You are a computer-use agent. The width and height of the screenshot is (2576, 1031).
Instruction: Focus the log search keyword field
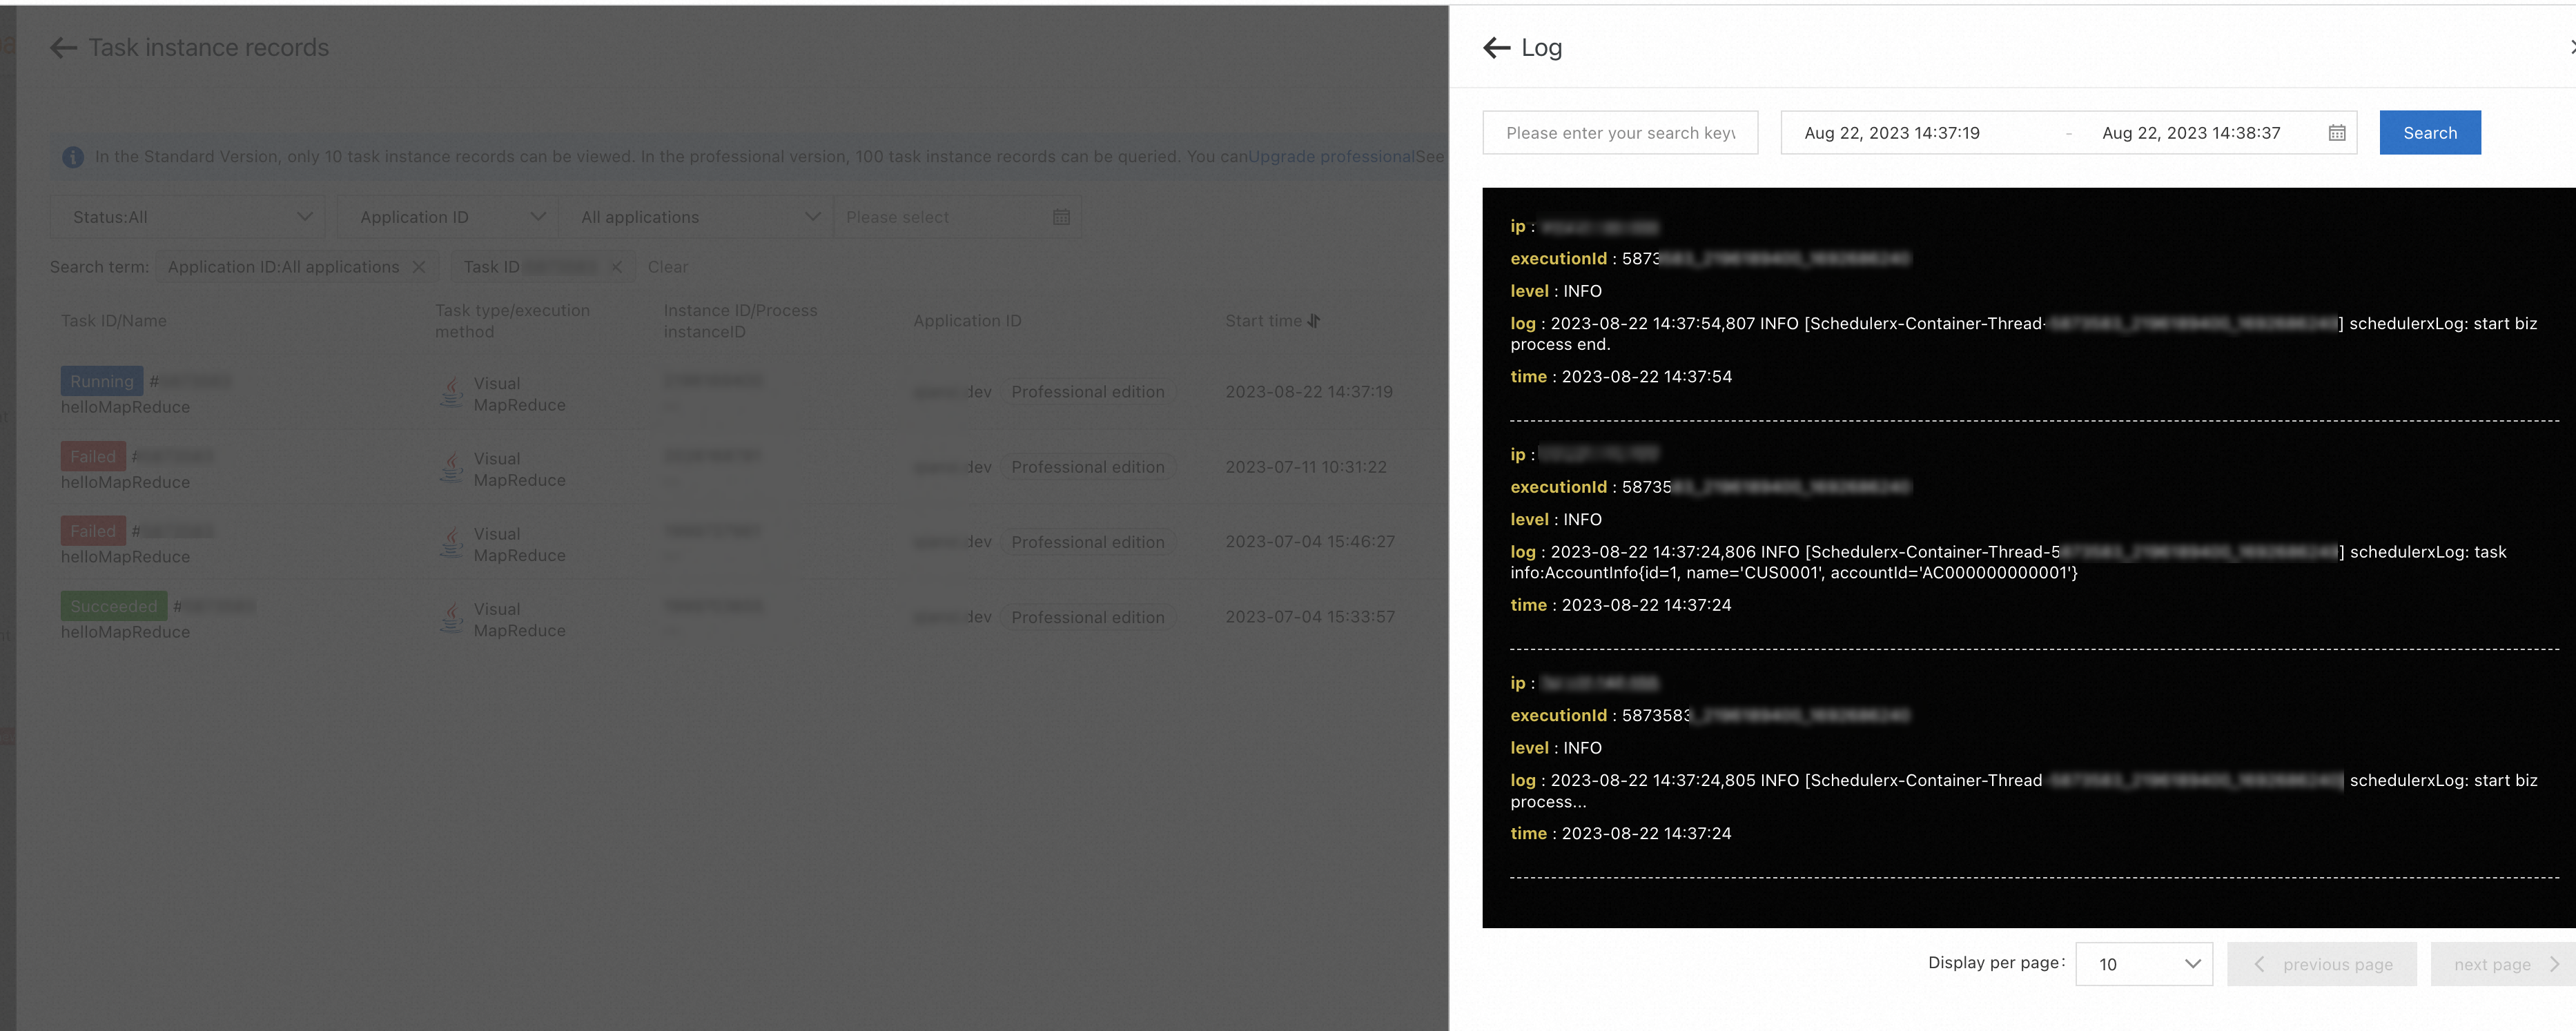coord(1620,133)
